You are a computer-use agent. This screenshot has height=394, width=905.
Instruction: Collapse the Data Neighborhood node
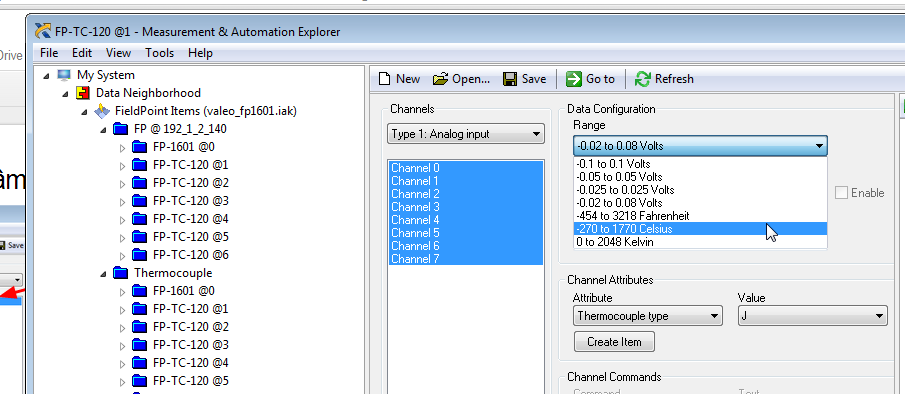[x=65, y=93]
